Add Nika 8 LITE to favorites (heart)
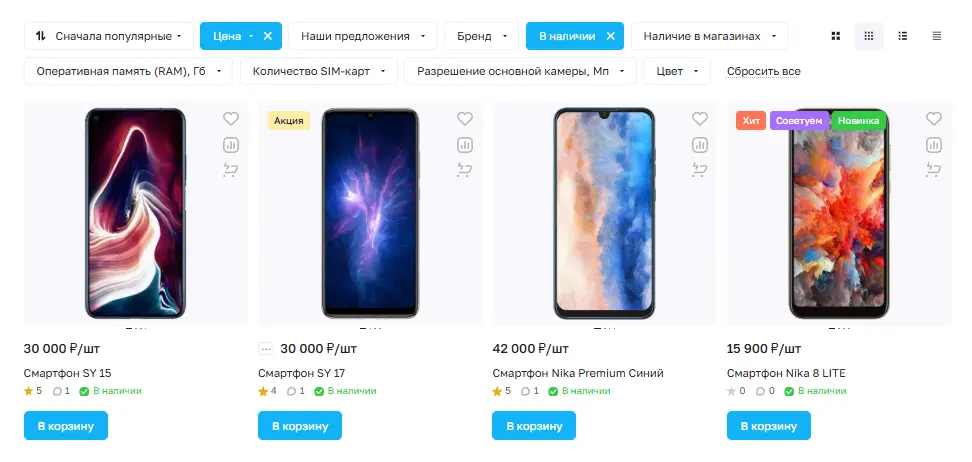972x462 pixels. point(933,119)
